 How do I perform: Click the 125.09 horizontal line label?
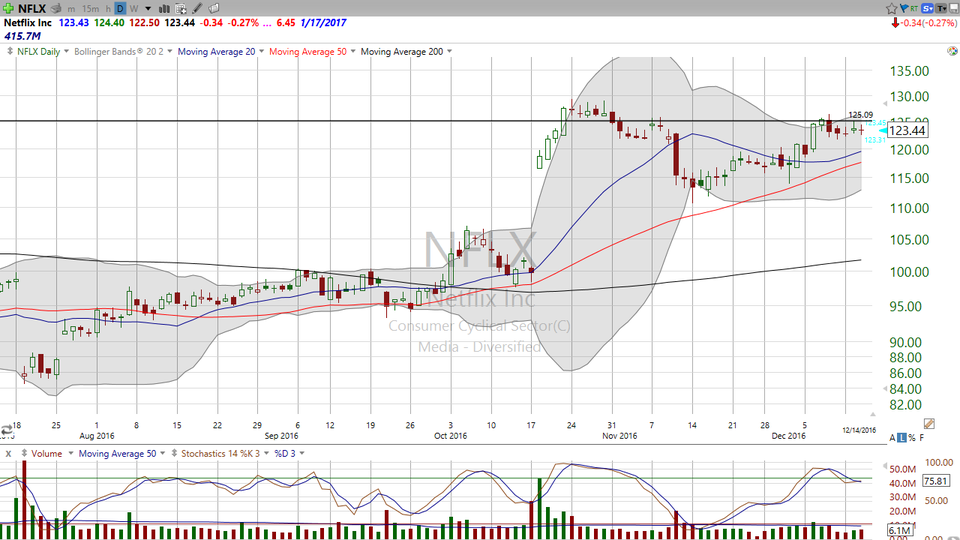(x=860, y=114)
